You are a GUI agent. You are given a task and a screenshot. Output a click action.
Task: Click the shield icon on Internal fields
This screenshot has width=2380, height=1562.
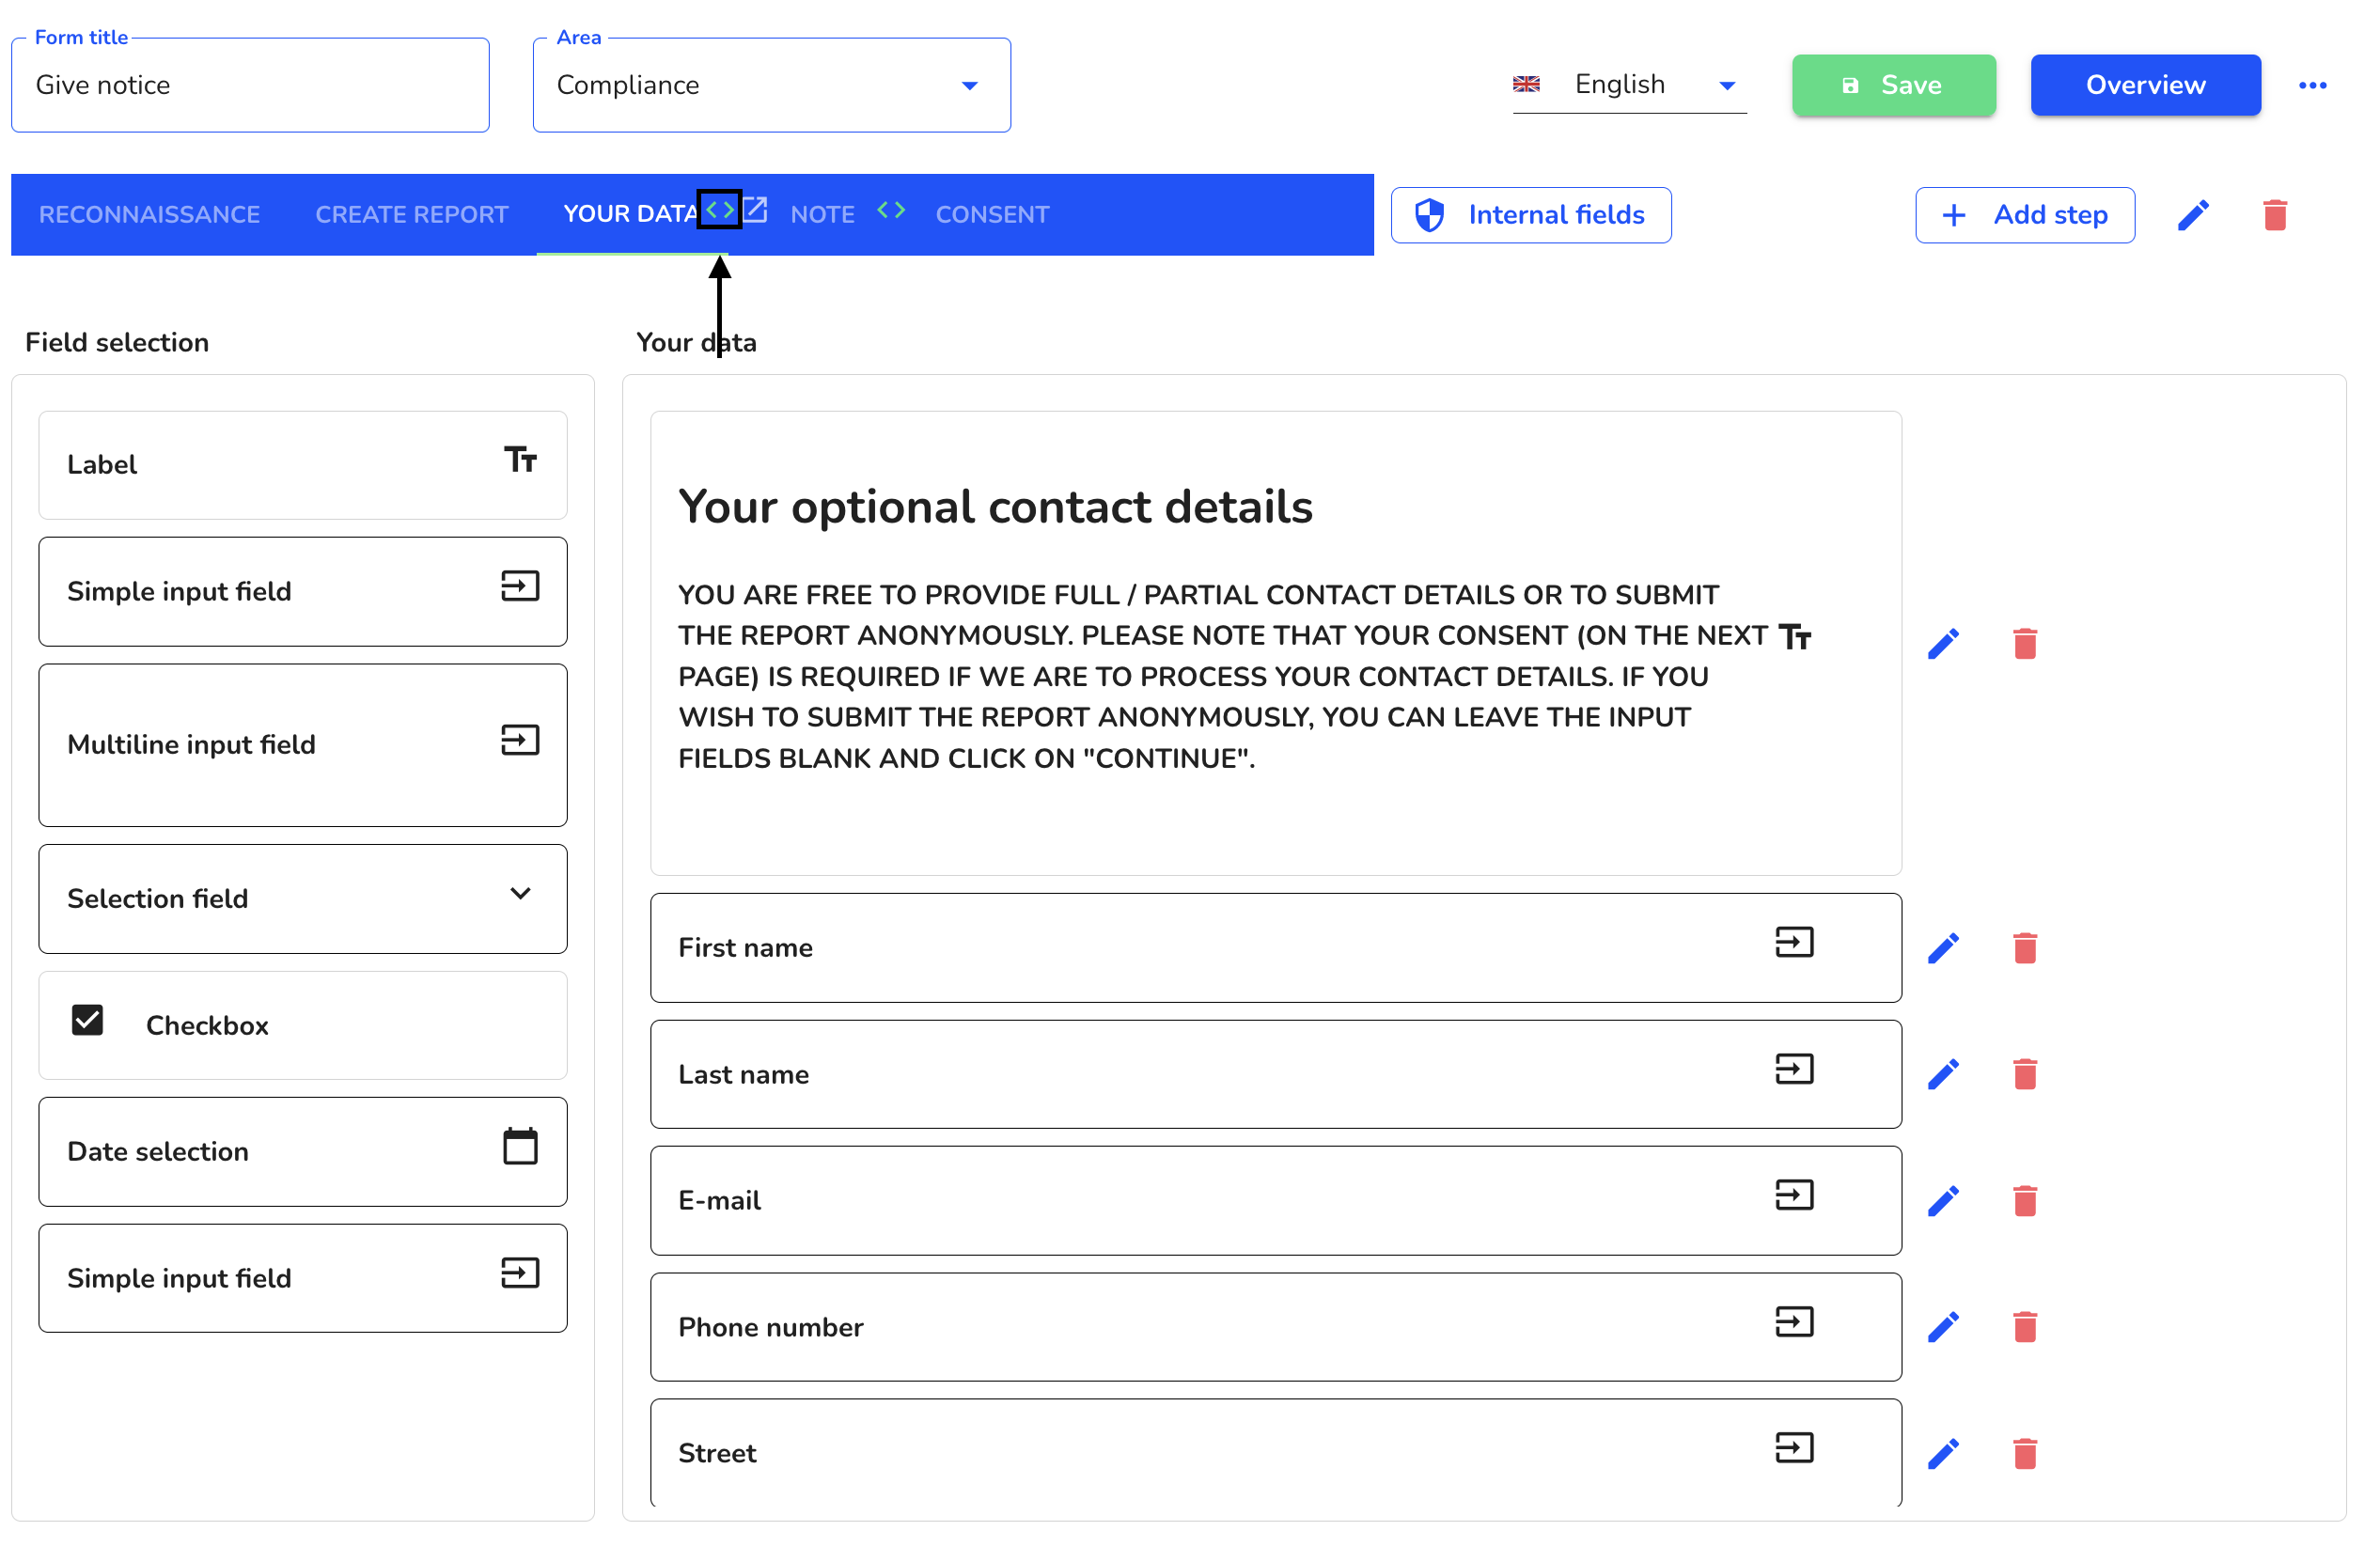(1430, 215)
